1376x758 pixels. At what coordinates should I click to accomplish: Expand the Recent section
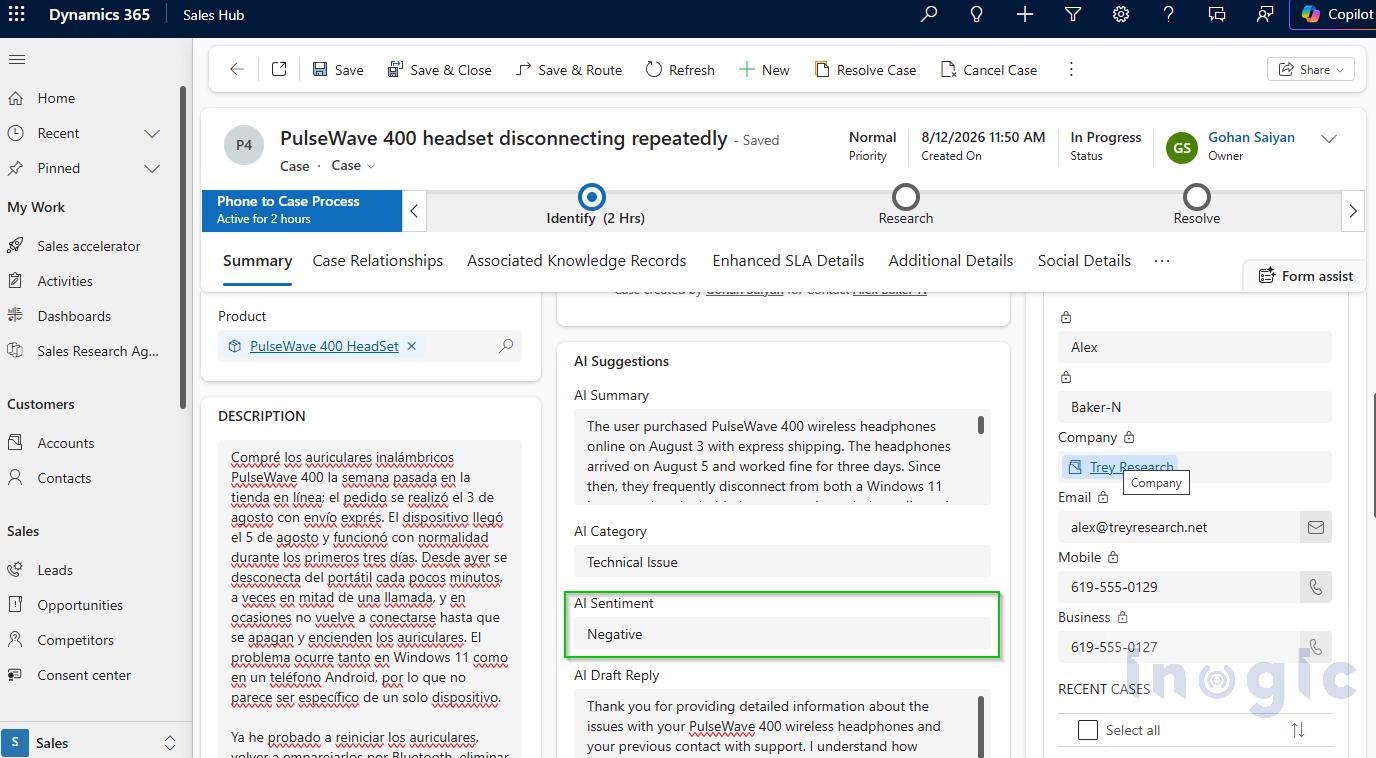(152, 133)
